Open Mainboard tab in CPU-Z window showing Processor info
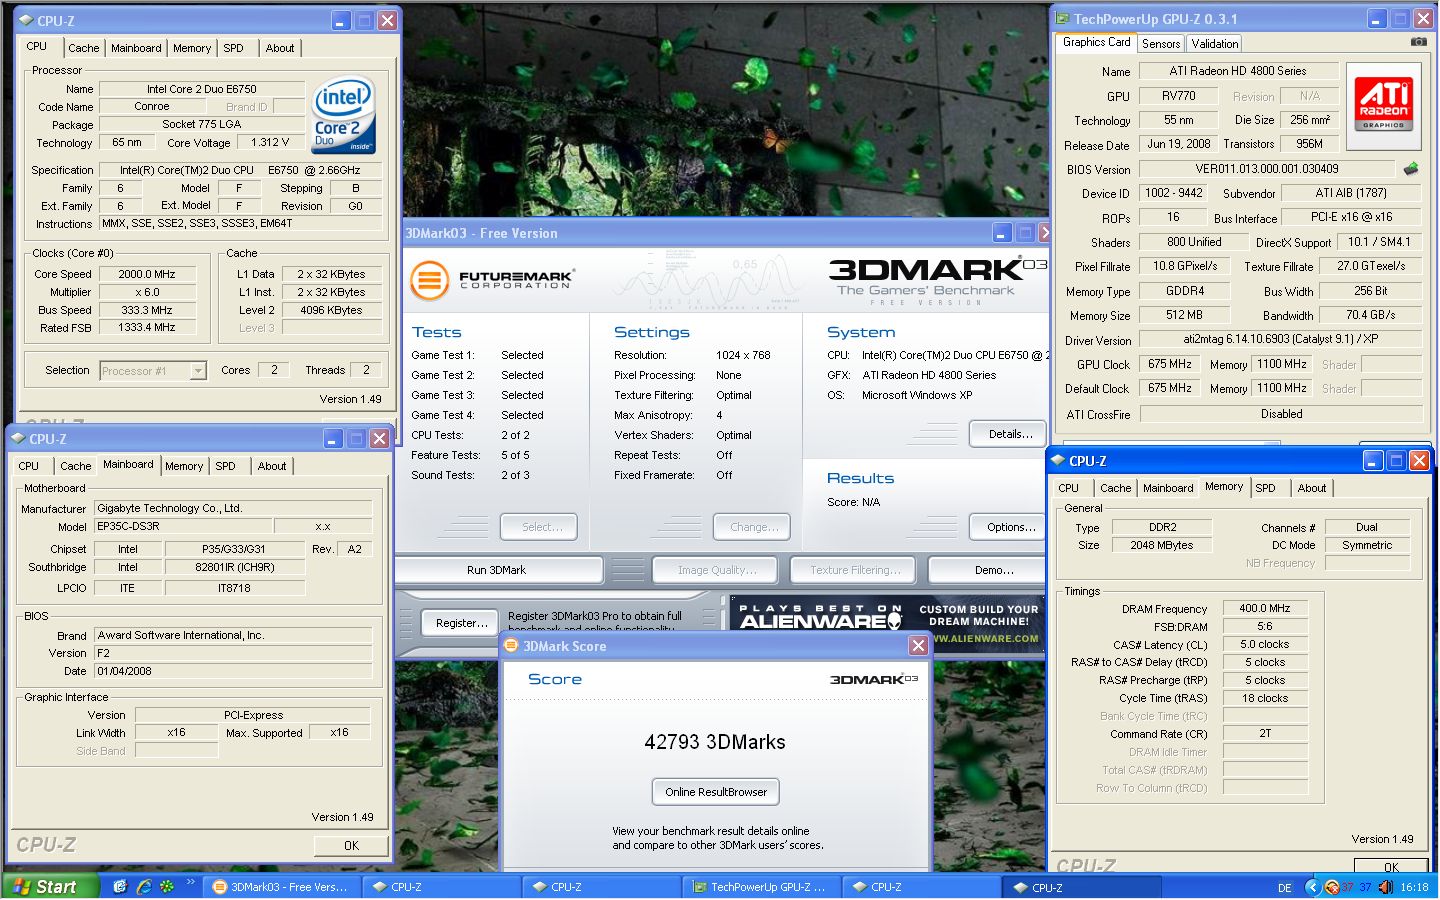 (x=136, y=48)
